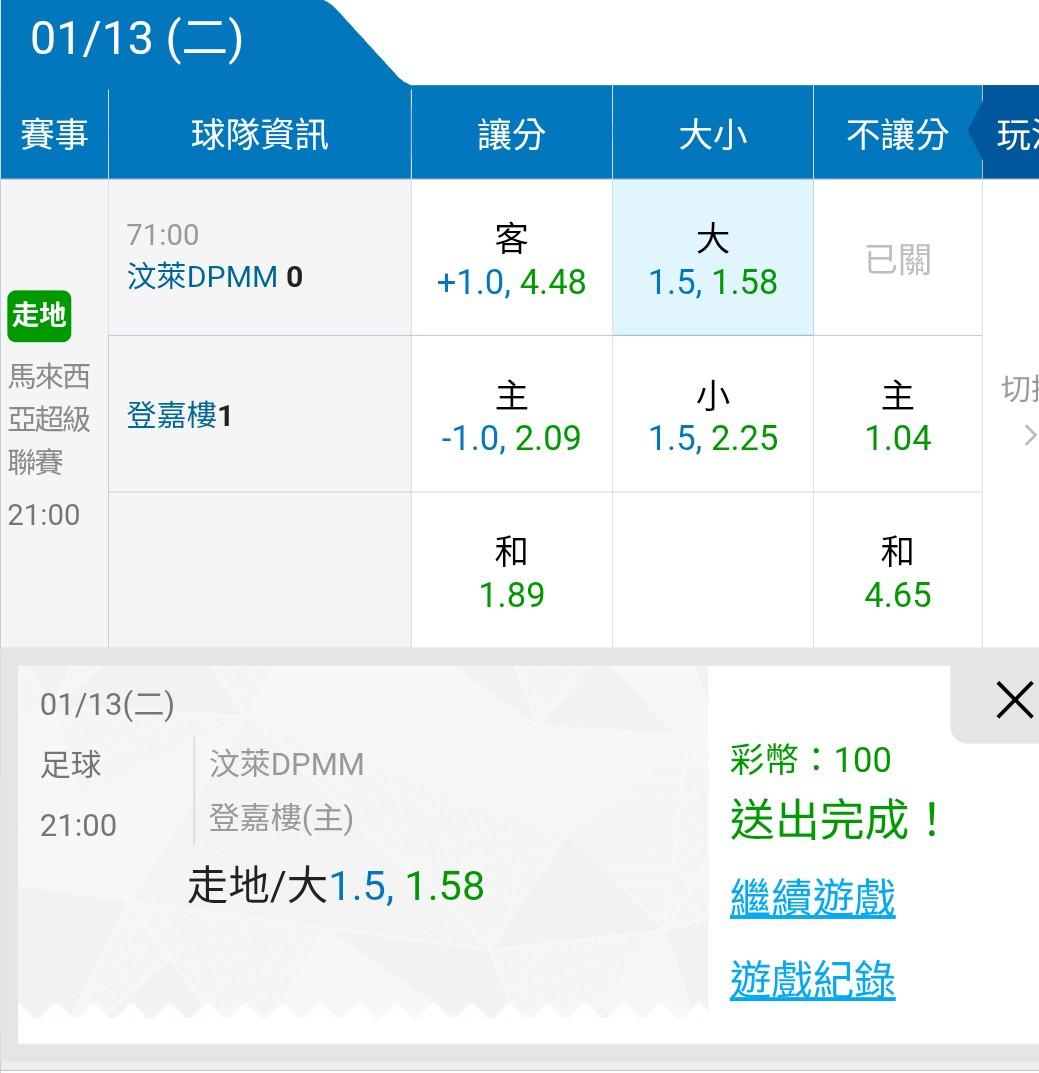
Task: Click the green 走地 live badge
Action: [39, 315]
